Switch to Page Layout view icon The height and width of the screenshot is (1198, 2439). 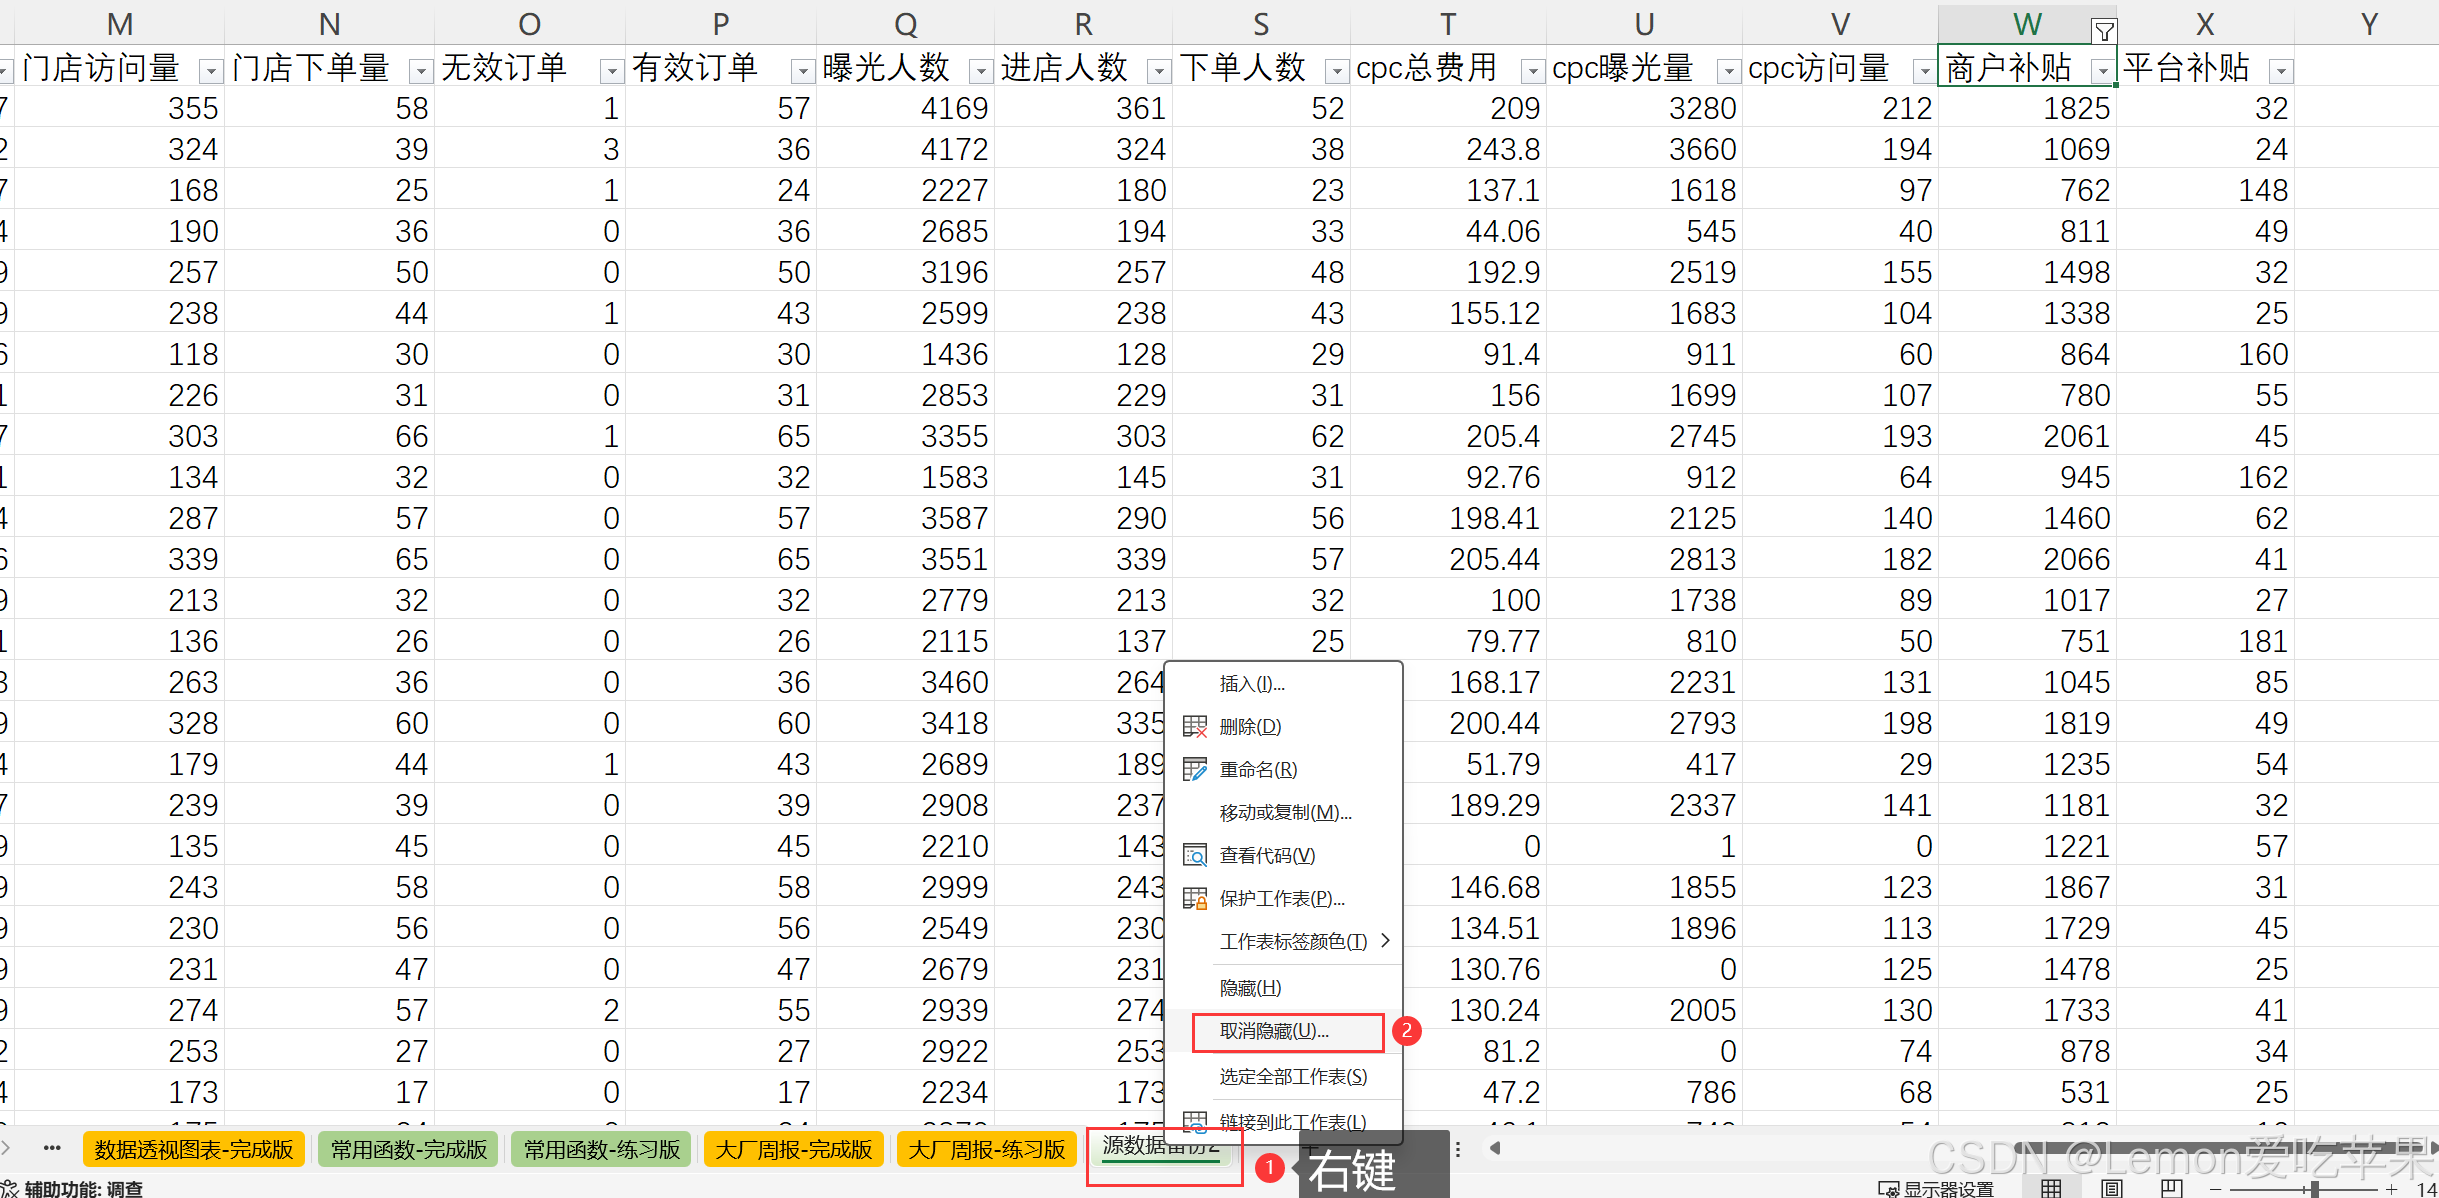click(2112, 1187)
